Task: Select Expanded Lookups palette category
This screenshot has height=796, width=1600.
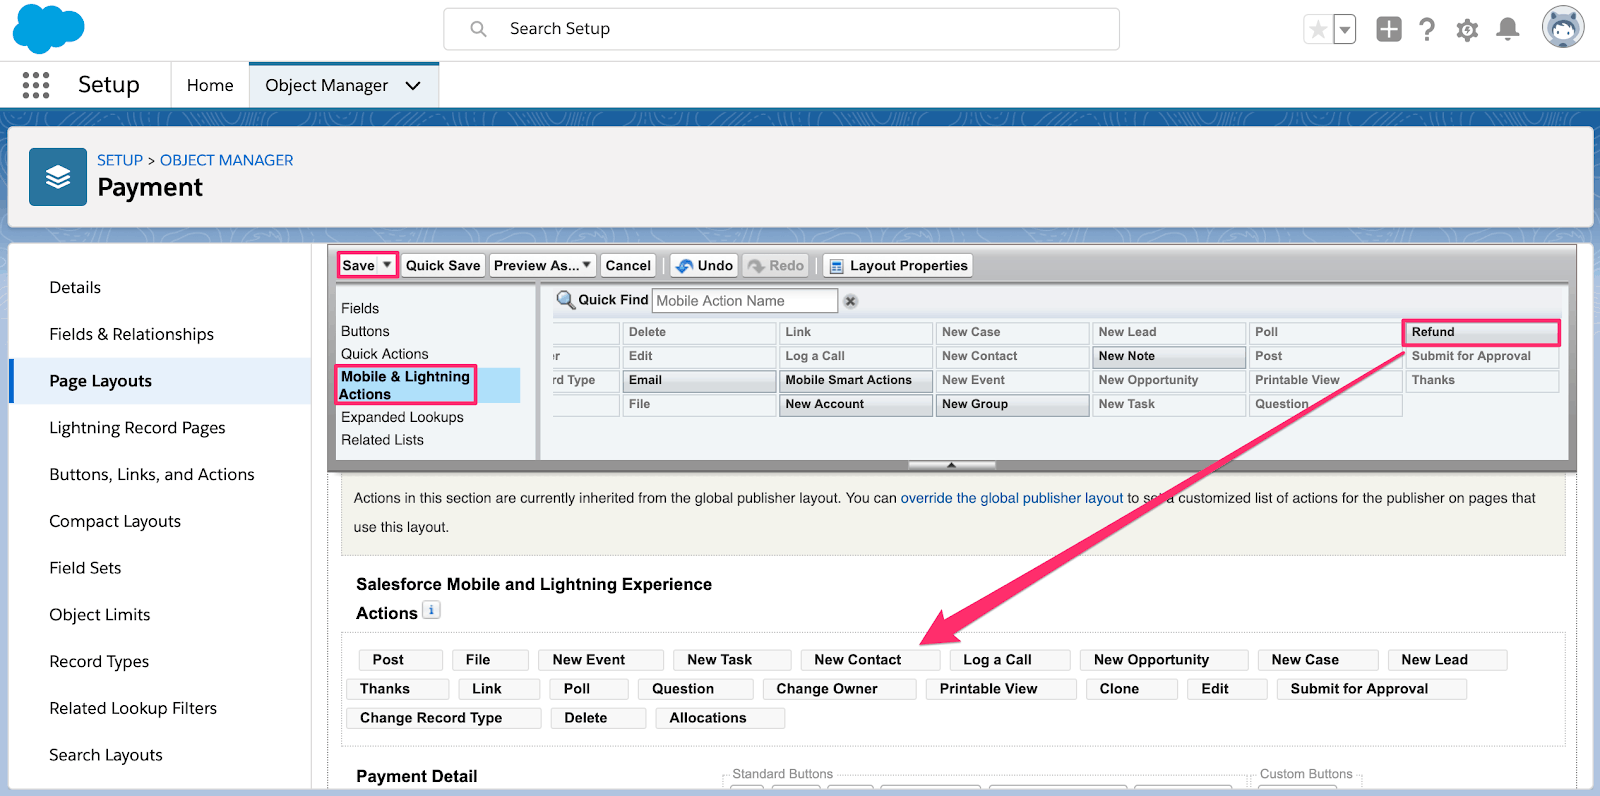Action: coord(402,417)
